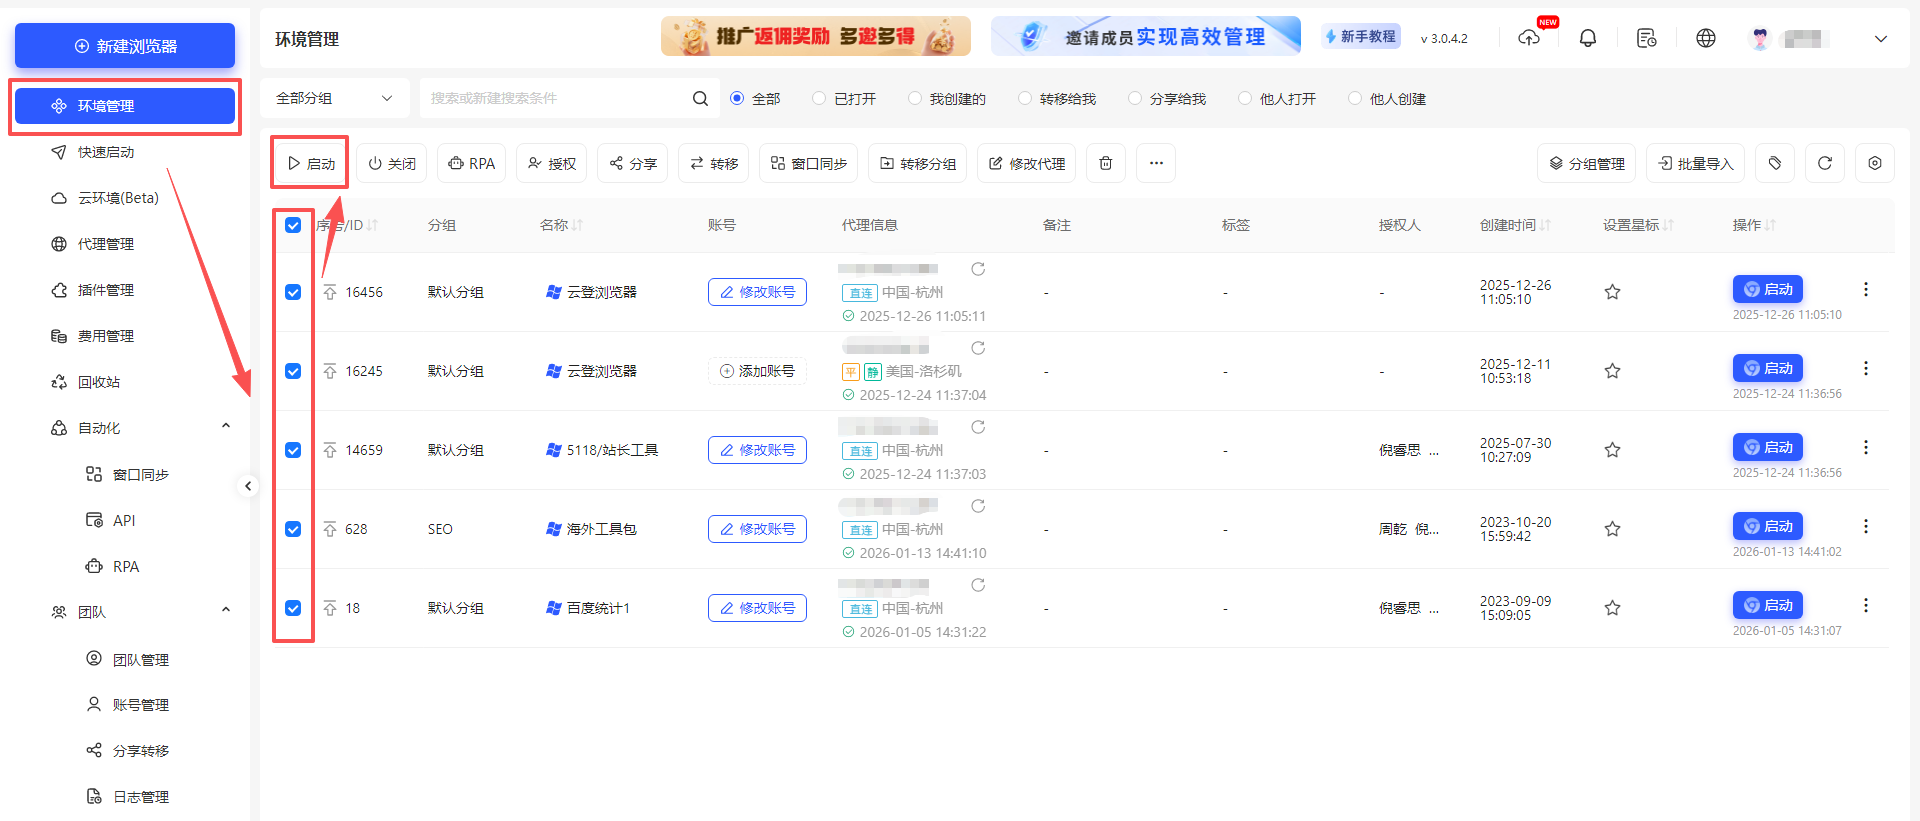Toggle the select-all header checkbox
The image size is (1920, 821).
click(x=293, y=225)
